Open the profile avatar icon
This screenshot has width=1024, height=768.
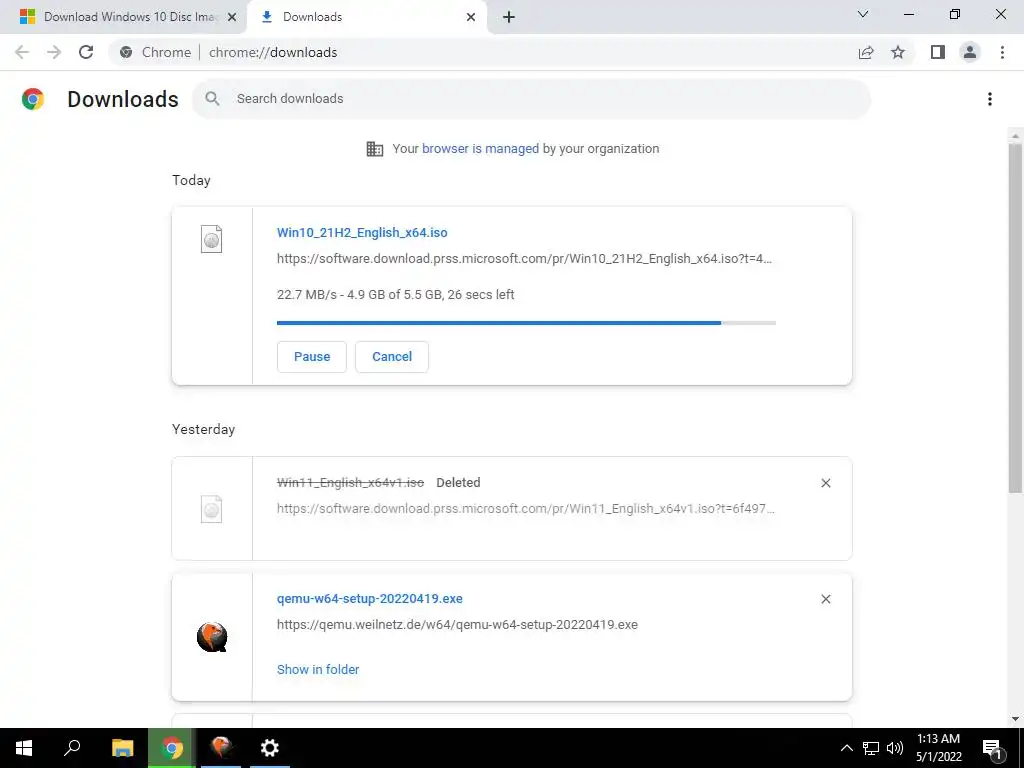(970, 52)
